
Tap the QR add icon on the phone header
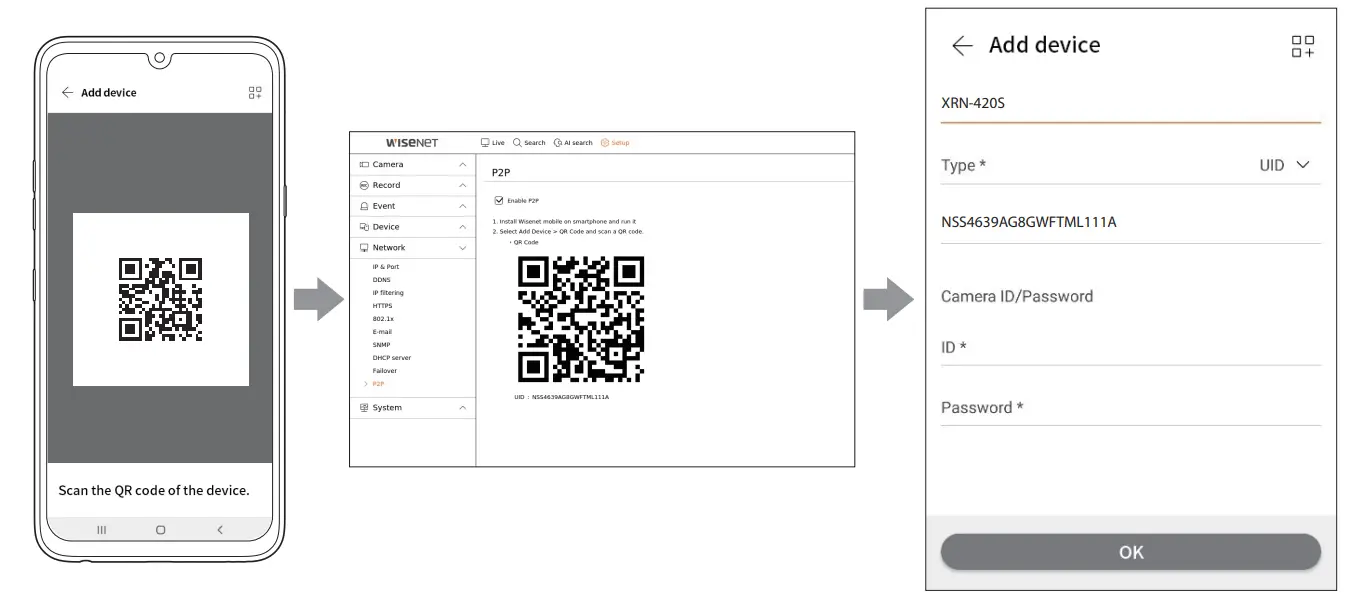pos(255,92)
